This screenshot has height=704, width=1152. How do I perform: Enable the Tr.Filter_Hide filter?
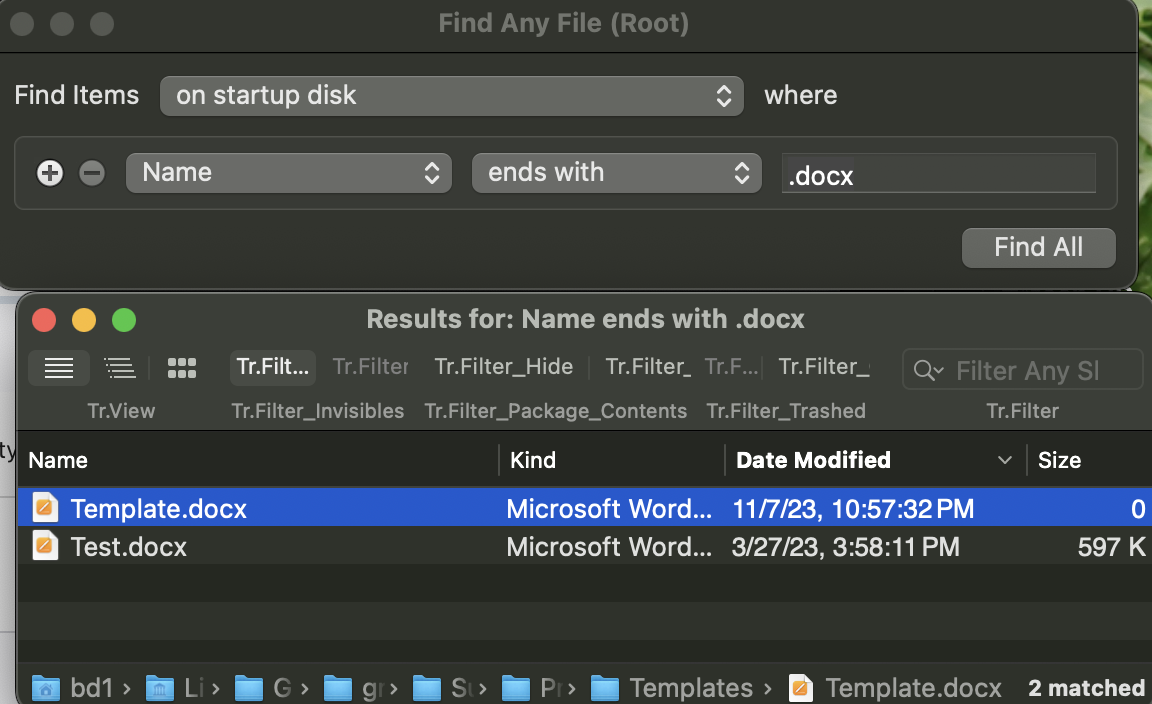click(503, 366)
